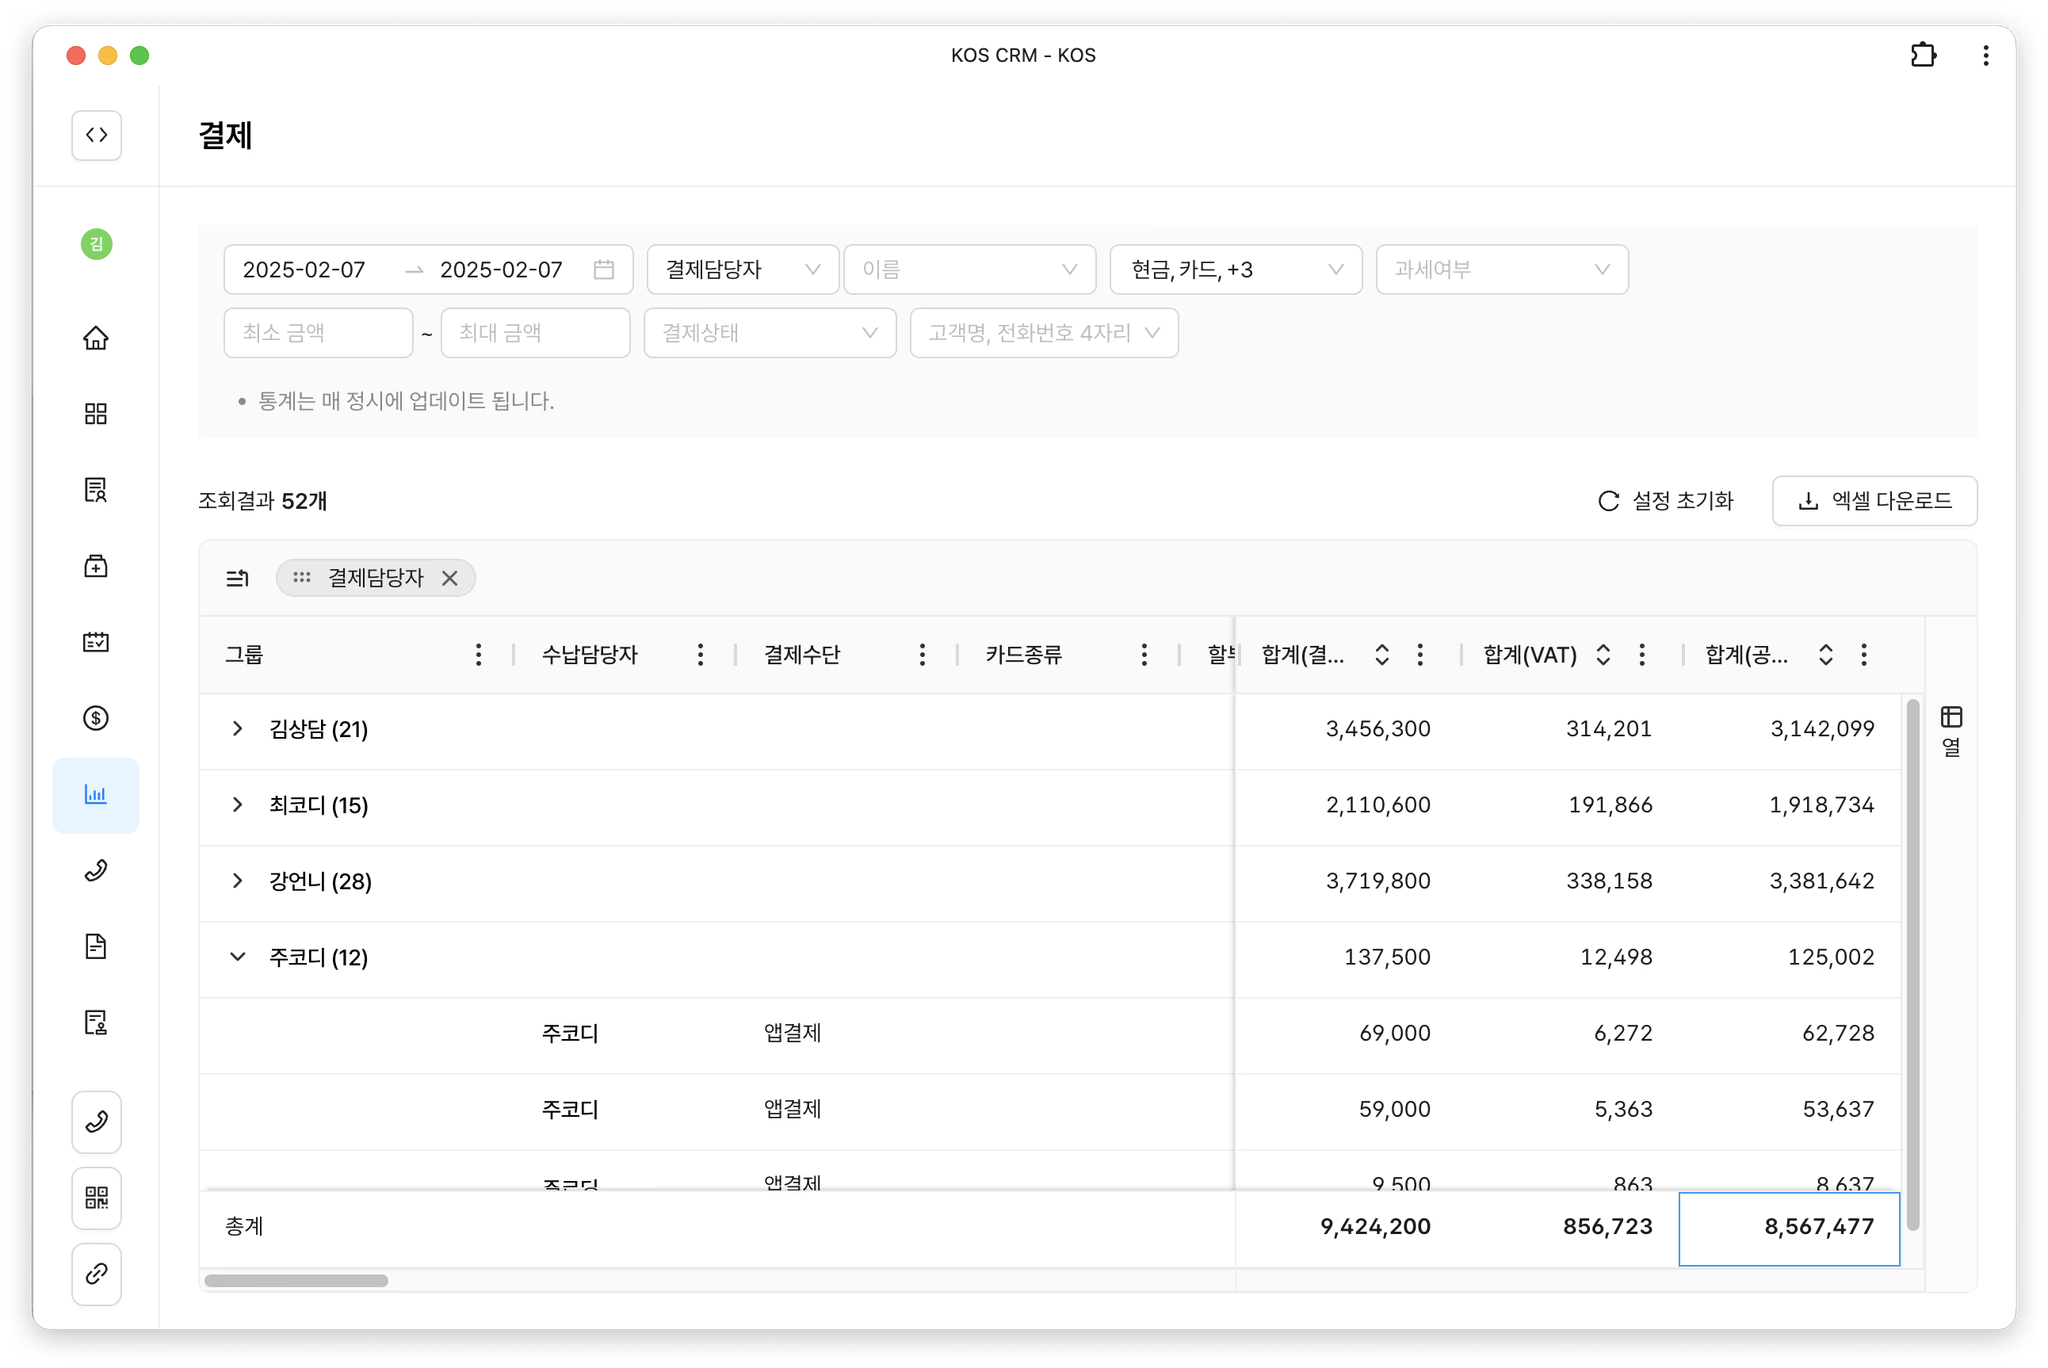This screenshot has height=1368, width=2048.
Task: Open the calendar schedule icon in sidebar
Action: (96, 642)
